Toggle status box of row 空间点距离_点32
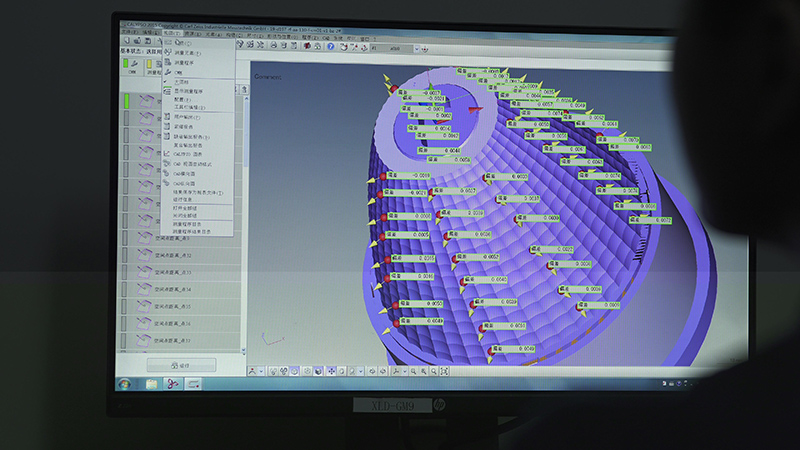This screenshot has height=450, width=800. (x=126, y=255)
